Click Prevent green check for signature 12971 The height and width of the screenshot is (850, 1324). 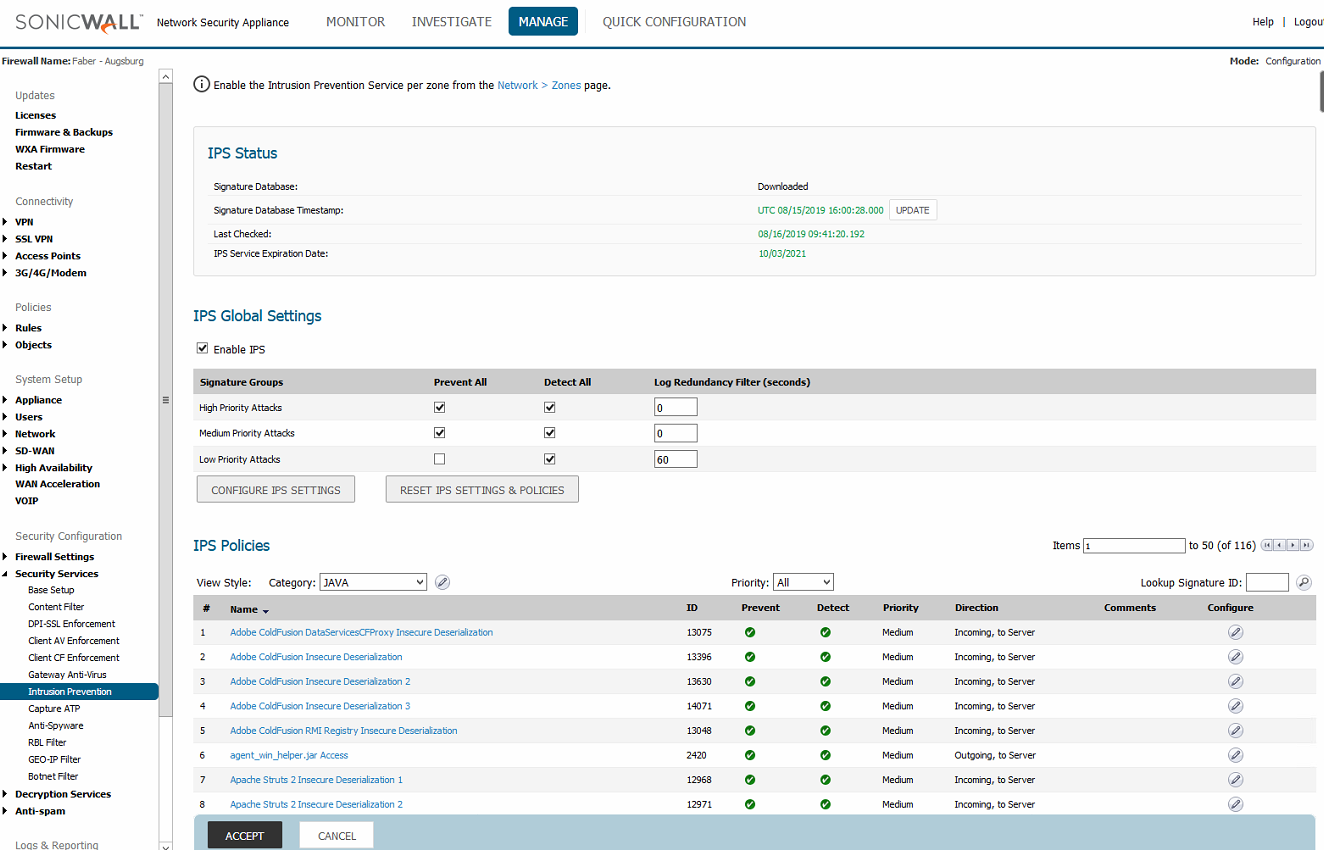[750, 804]
